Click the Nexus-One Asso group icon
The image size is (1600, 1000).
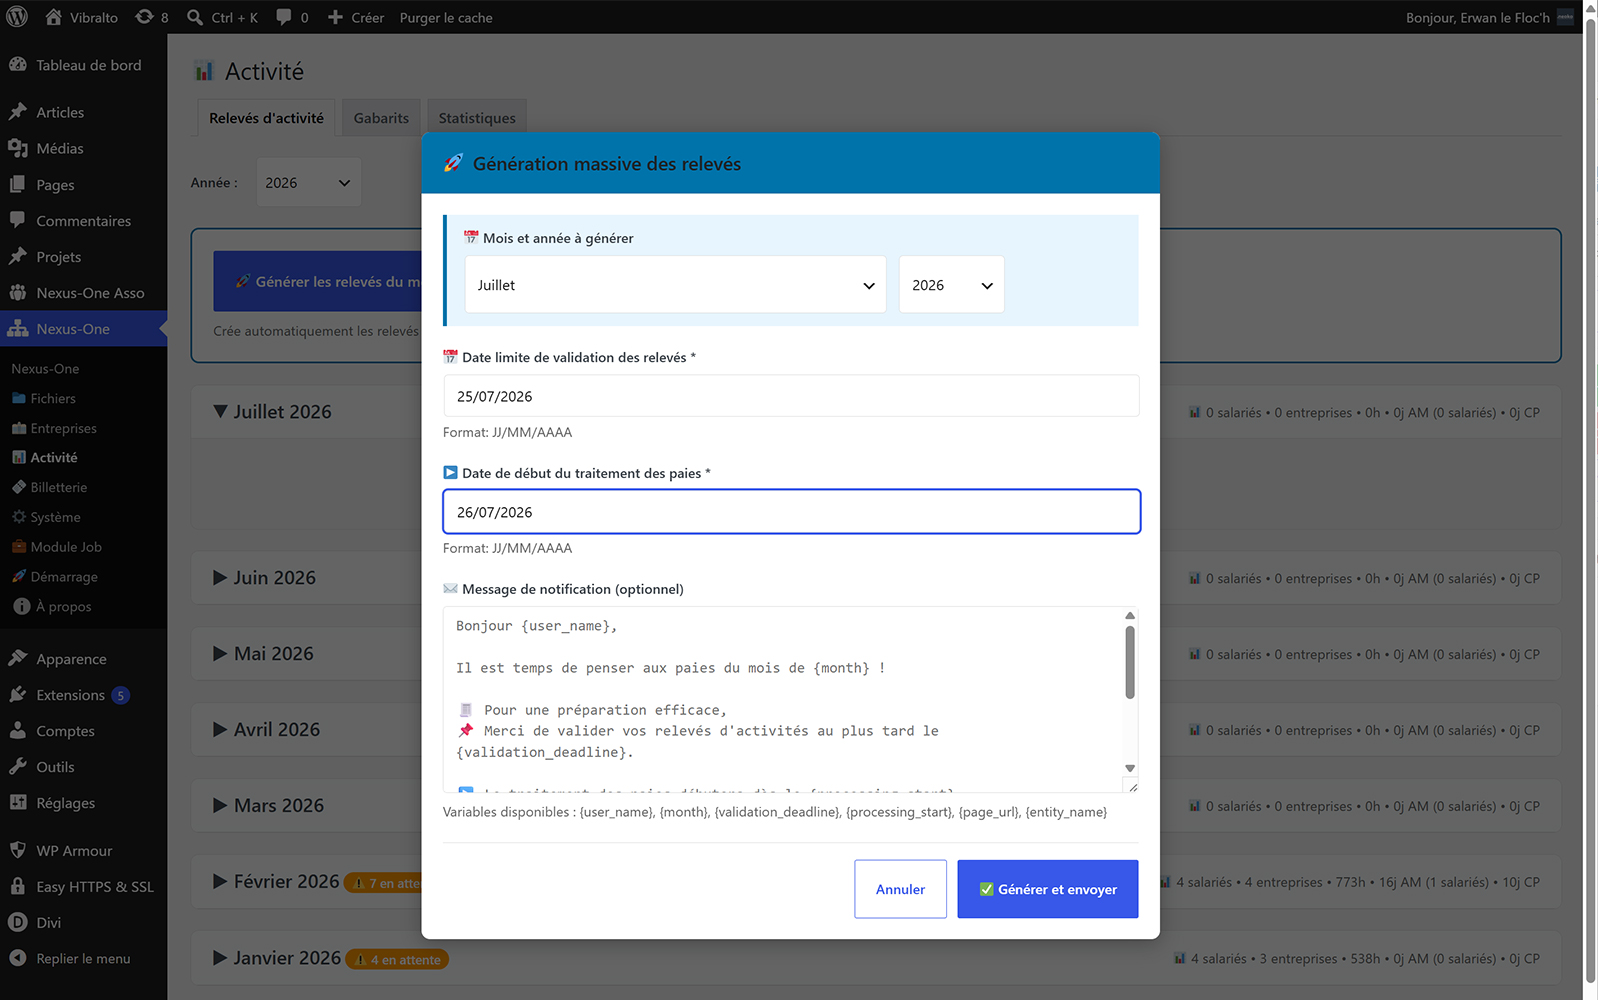point(18,293)
